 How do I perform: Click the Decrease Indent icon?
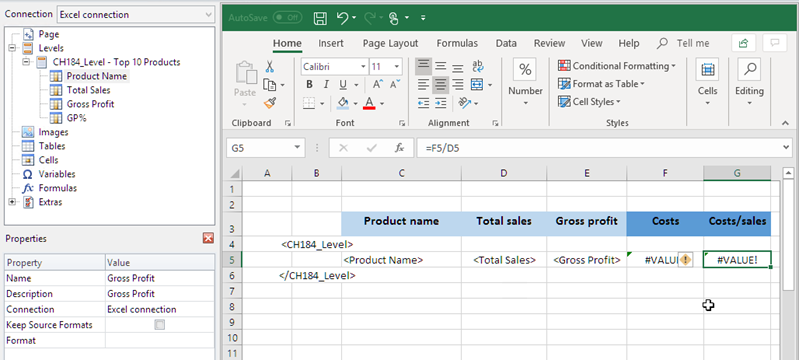tap(423, 104)
